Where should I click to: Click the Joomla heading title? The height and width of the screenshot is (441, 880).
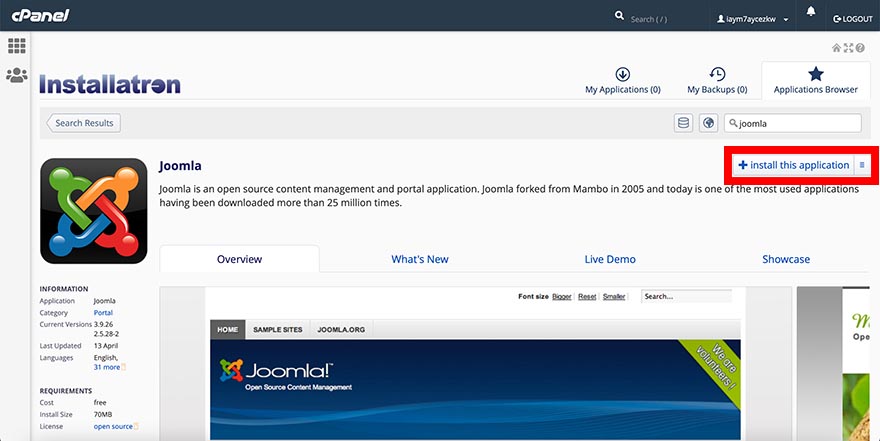[x=180, y=166]
